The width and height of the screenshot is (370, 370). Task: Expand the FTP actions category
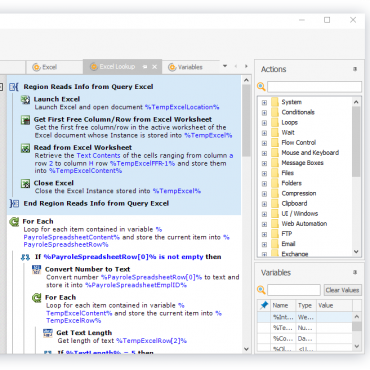tap(264, 234)
